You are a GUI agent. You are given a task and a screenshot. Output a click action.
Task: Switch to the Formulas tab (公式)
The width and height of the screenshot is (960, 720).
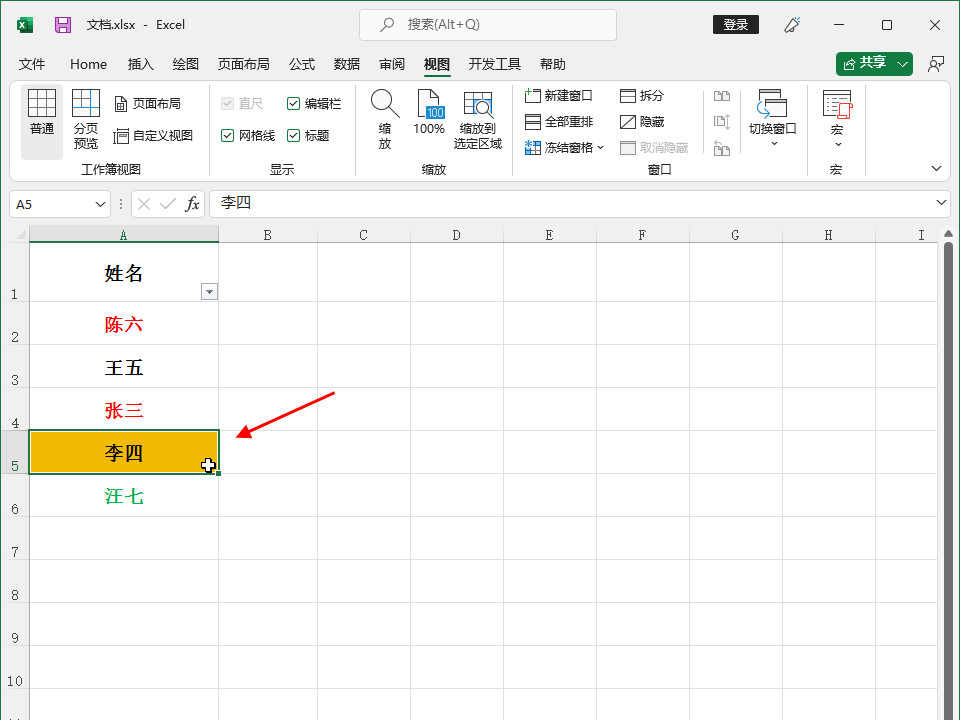(302, 64)
